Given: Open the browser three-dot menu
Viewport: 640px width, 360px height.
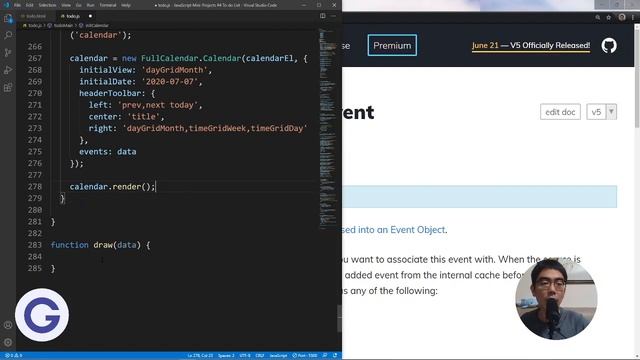Looking at the screenshot, I should pos(633,18).
